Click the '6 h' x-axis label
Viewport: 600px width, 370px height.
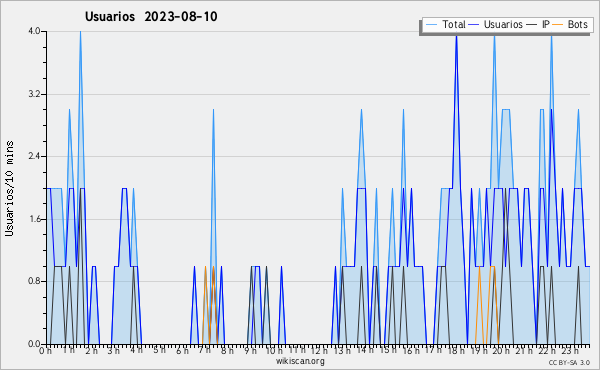[182, 351]
